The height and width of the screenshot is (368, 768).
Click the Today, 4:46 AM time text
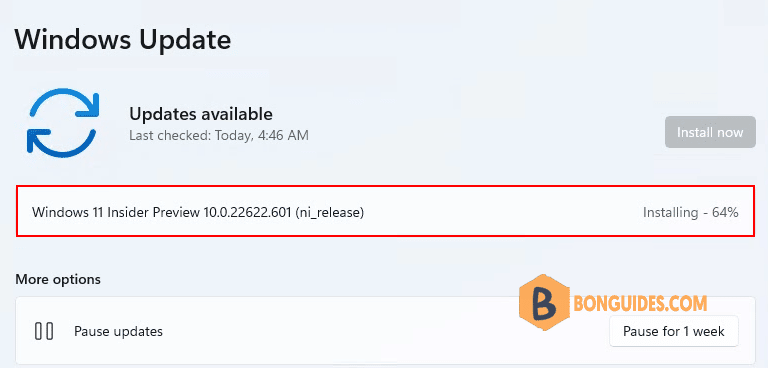262,135
